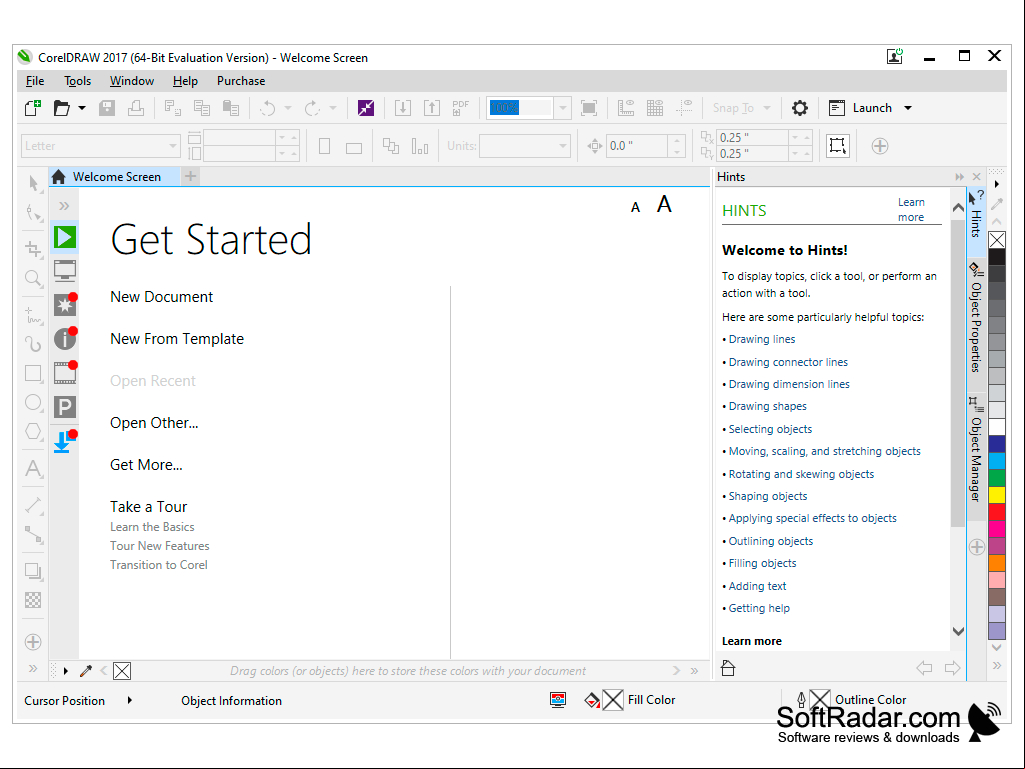This screenshot has width=1025, height=769.
Task: Collapse the Hints docker with double arrows
Action: (x=959, y=177)
